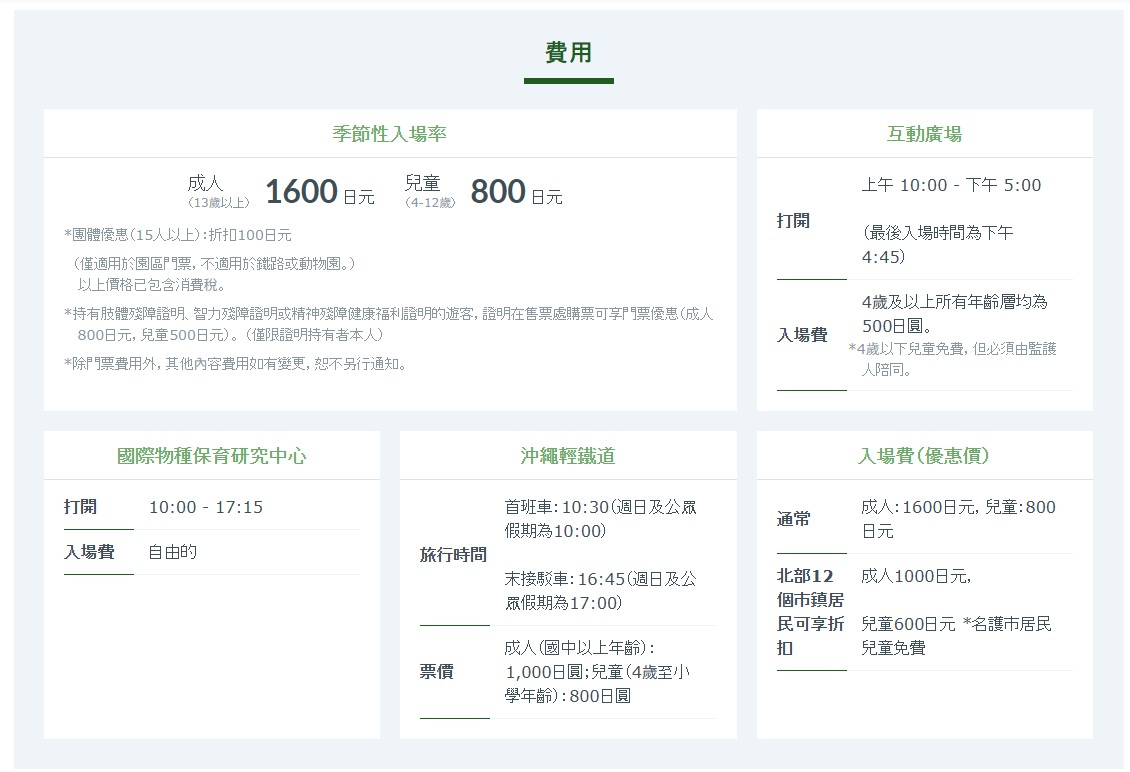Screen dimensions: 1130x772
Task: Click note about fee changes without notice
Action: pyautogui.click(x=235, y=364)
